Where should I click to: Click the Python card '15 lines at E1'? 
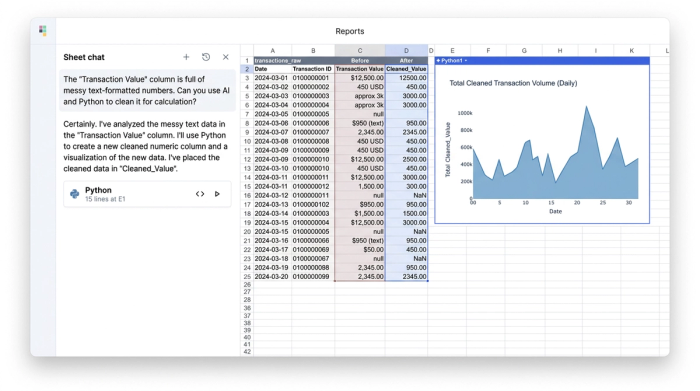[x=147, y=194]
